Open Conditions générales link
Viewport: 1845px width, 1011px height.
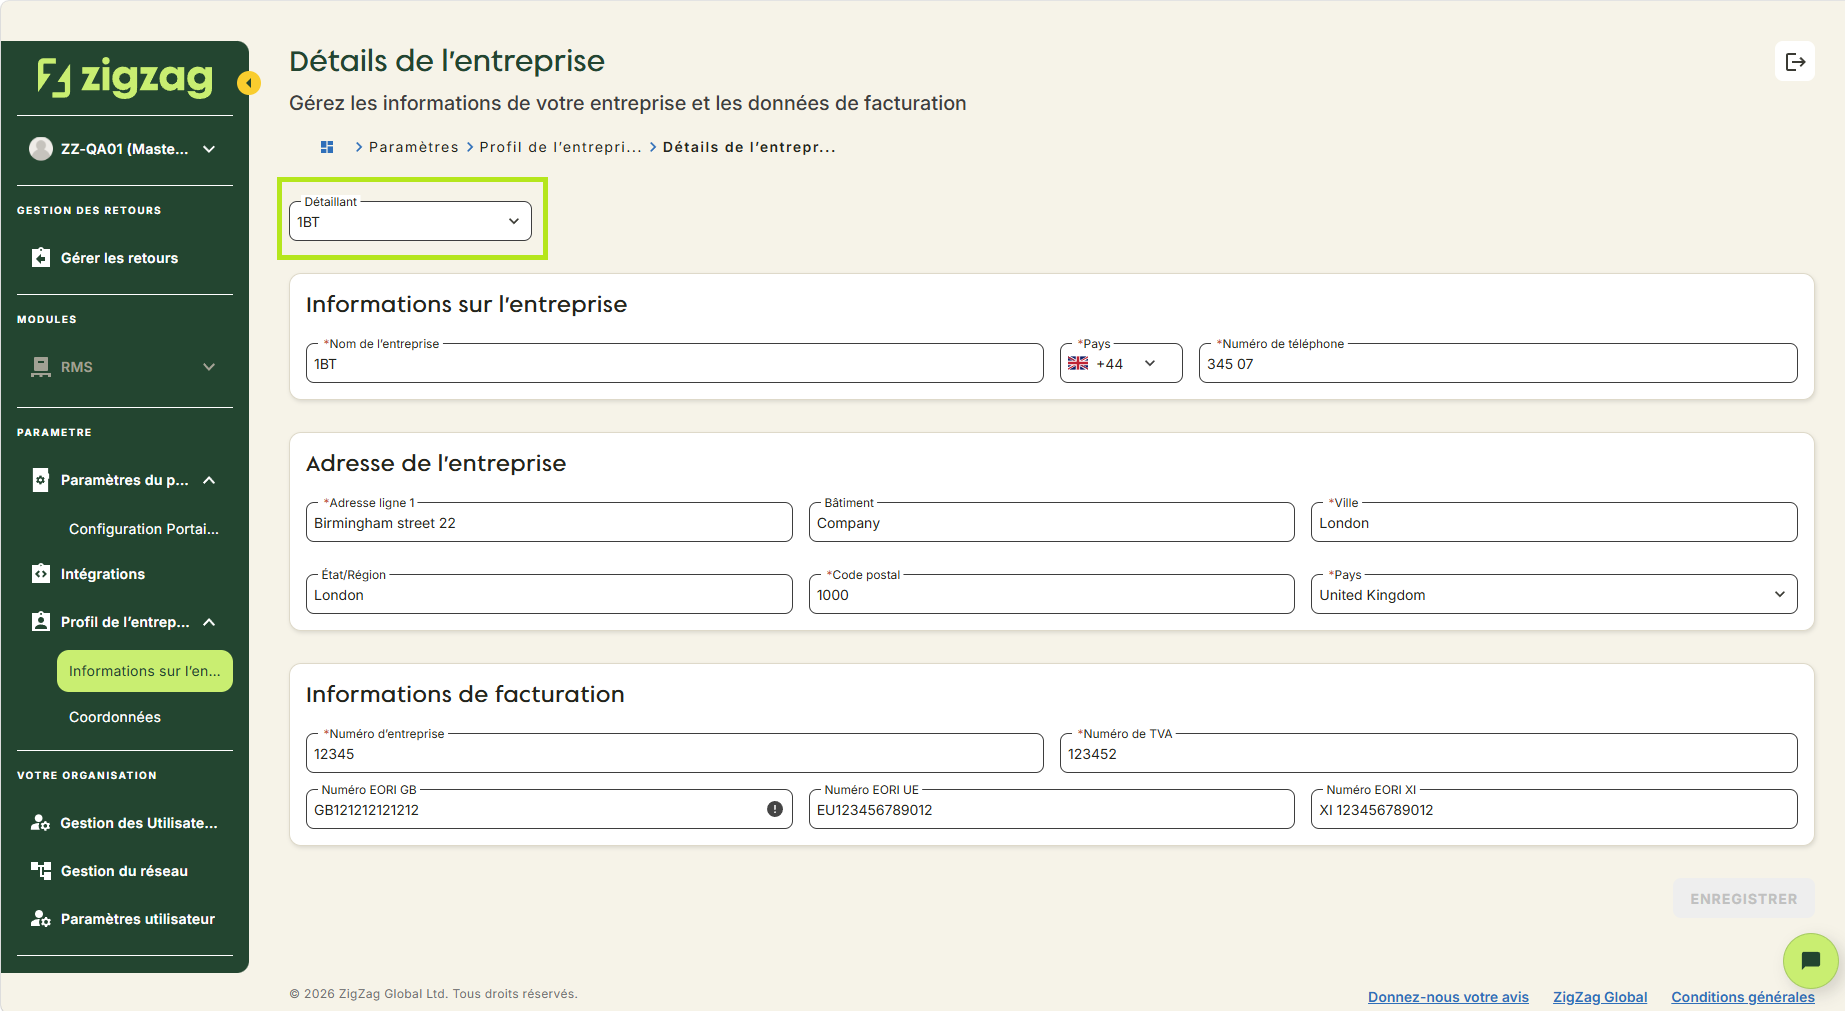pos(1742,997)
